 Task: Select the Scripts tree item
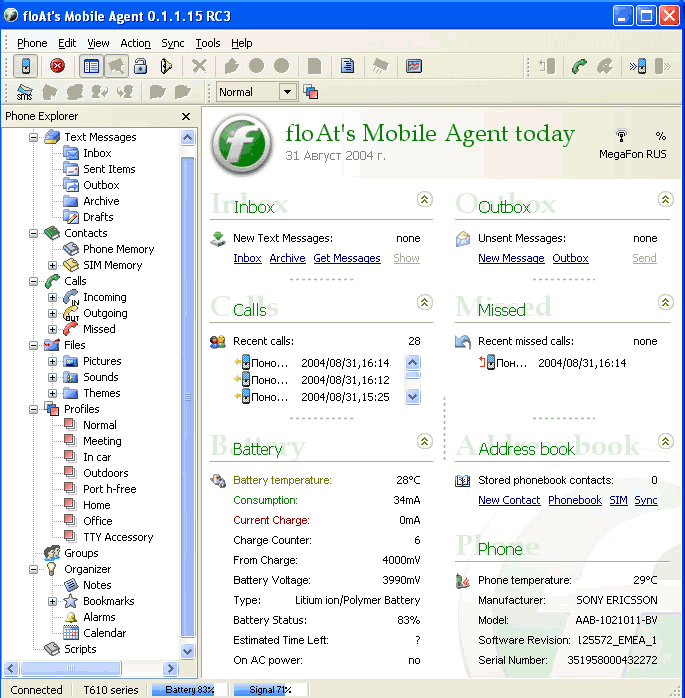tap(80, 649)
